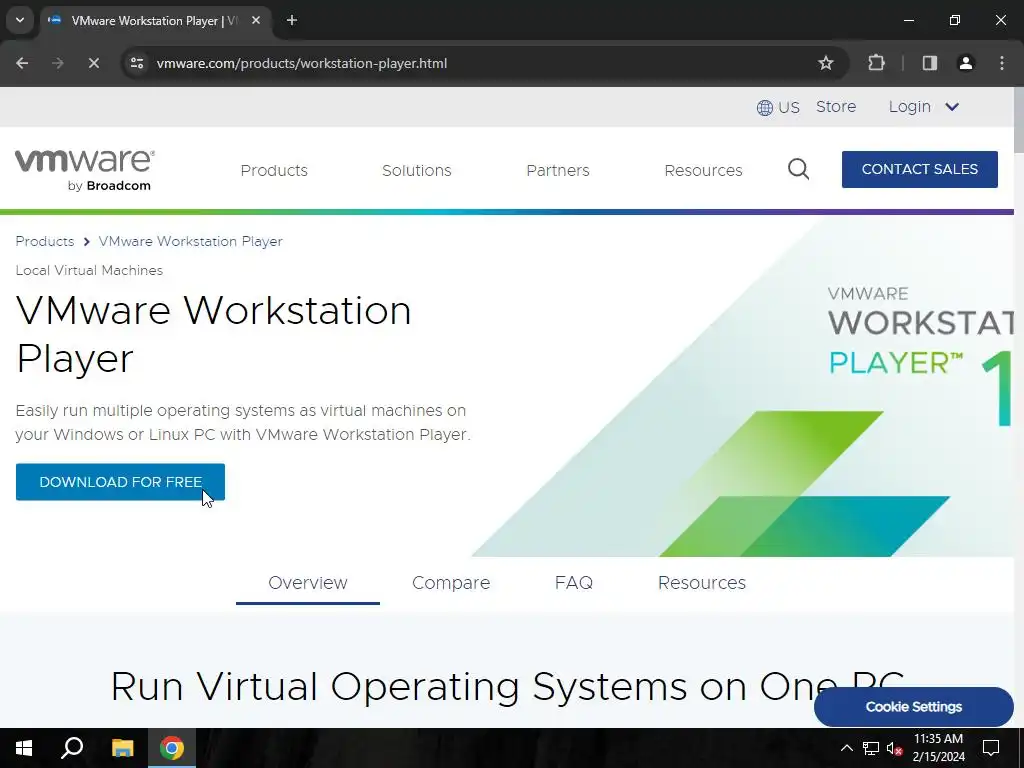Switch to the FAQ tab
Screen dimensions: 1024x768
(x=573, y=583)
